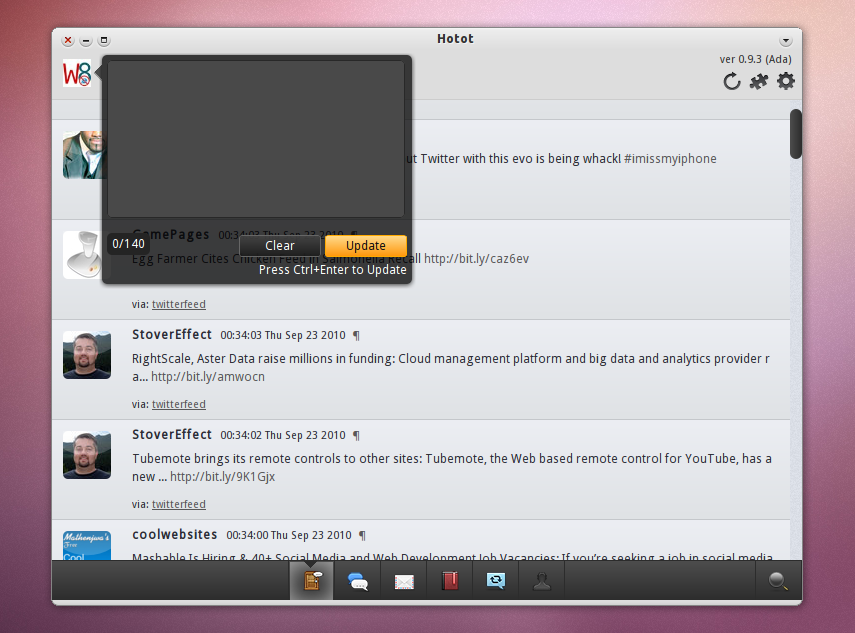Click the Clear button
The width and height of the screenshot is (855, 633).
[x=280, y=246]
